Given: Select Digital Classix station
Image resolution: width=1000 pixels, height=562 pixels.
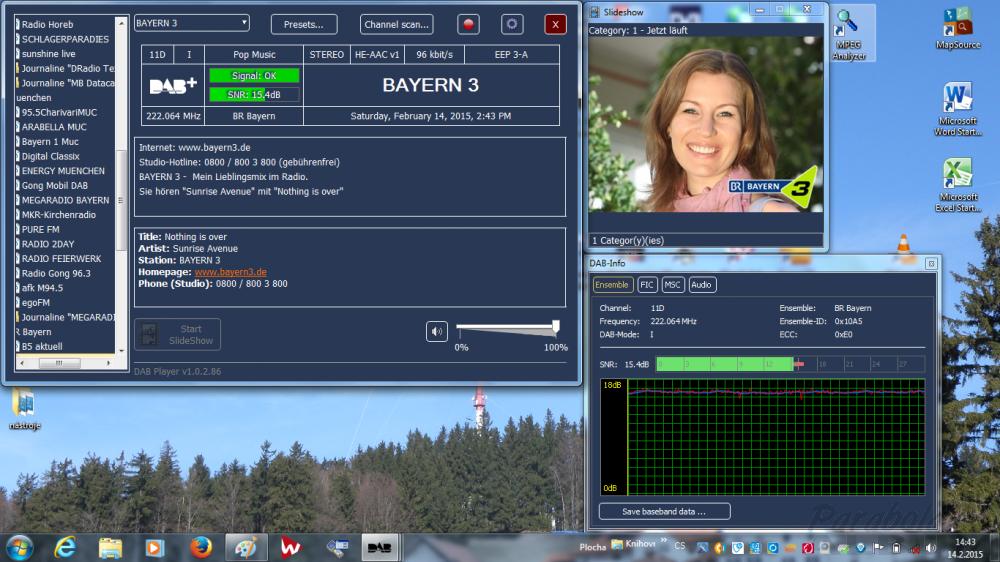Looking at the screenshot, I should click(51, 156).
